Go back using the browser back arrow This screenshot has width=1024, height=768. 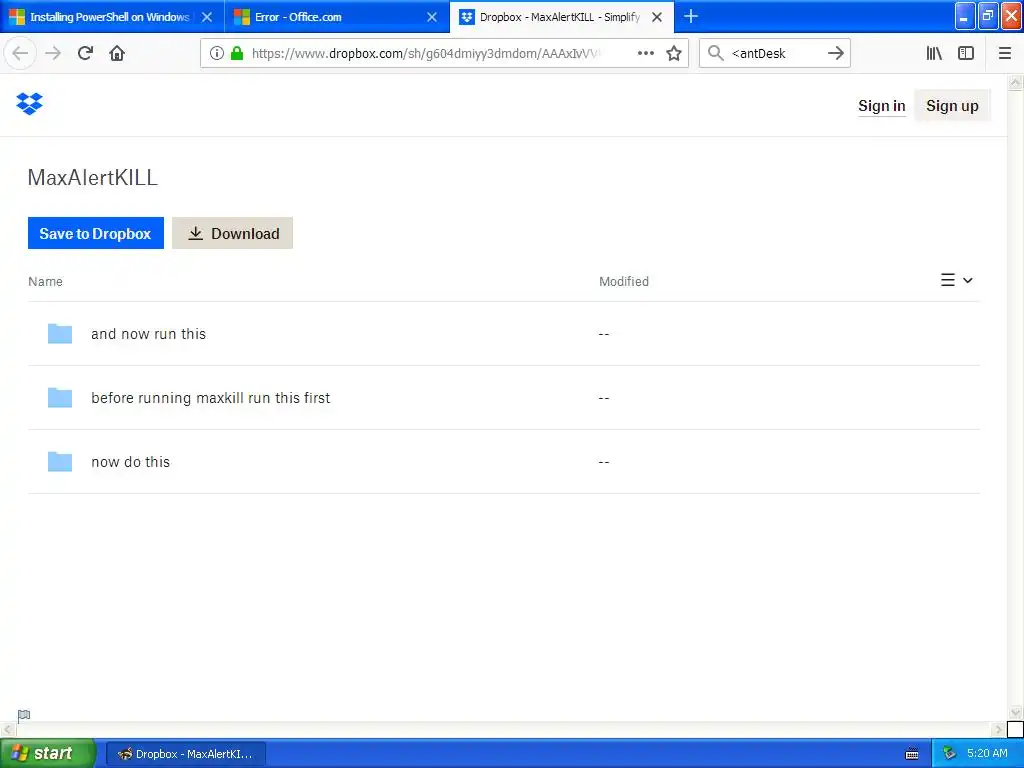click(x=20, y=54)
